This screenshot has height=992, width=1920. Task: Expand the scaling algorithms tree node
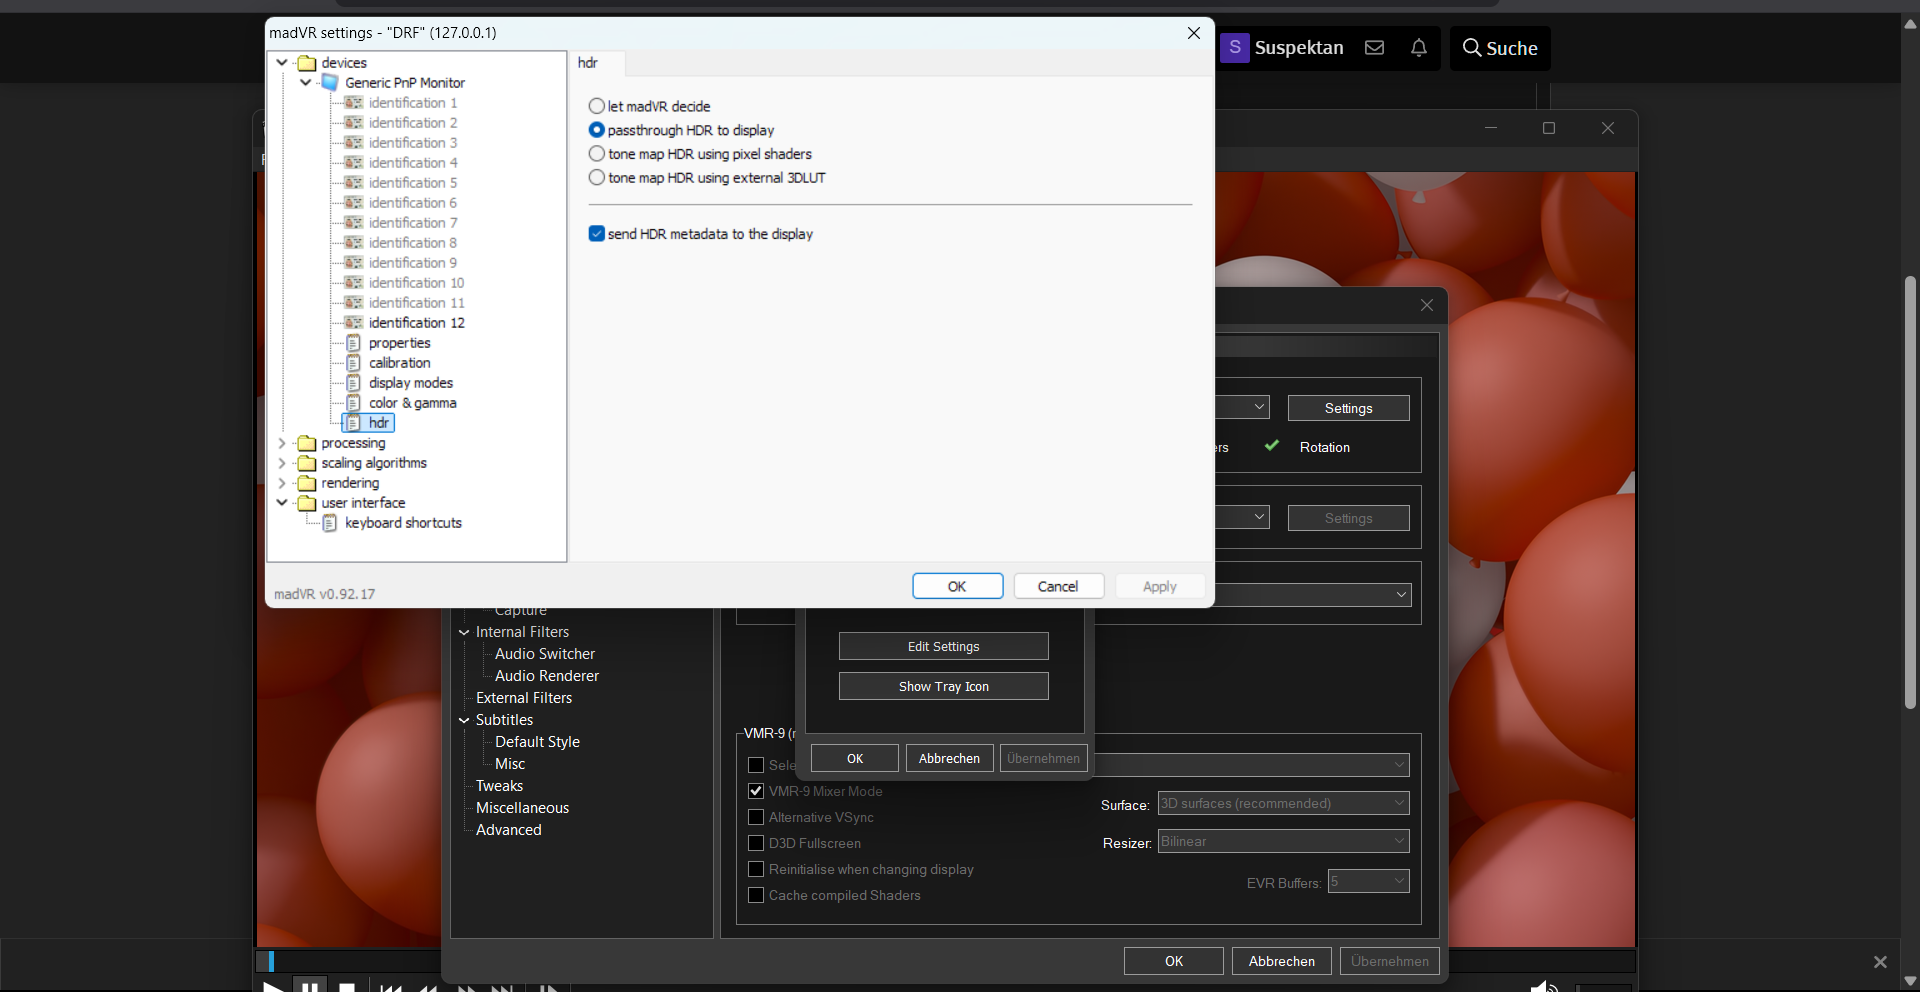click(283, 463)
